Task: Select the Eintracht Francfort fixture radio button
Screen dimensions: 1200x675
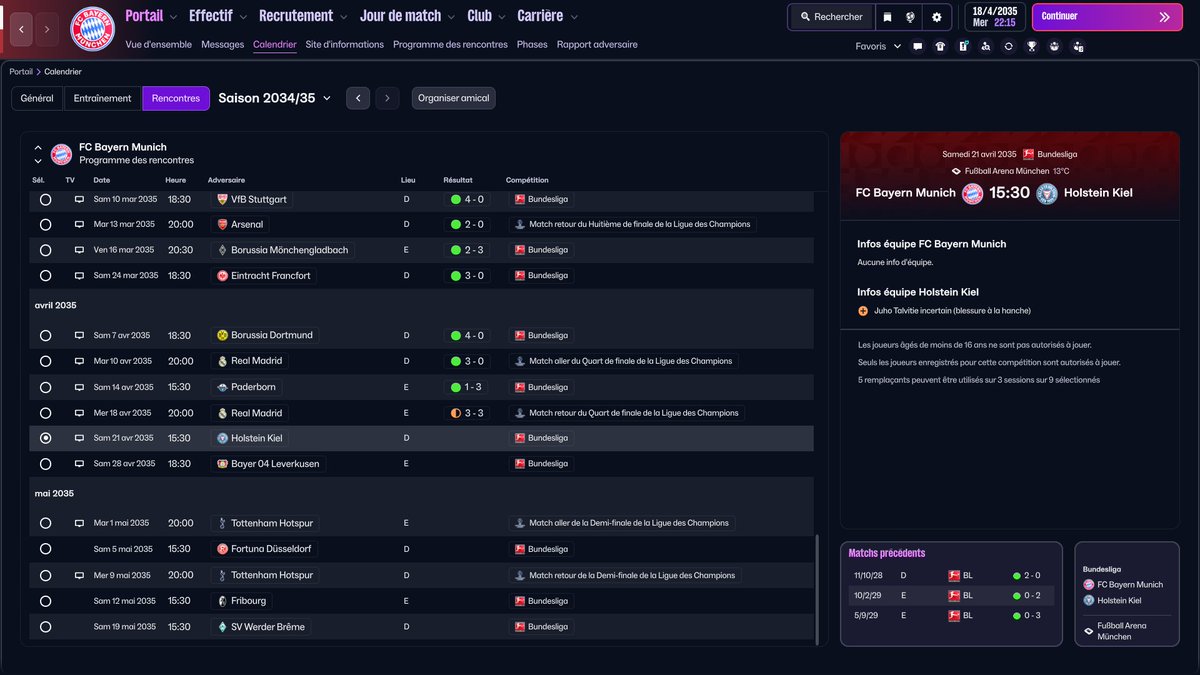Action: [x=45, y=275]
